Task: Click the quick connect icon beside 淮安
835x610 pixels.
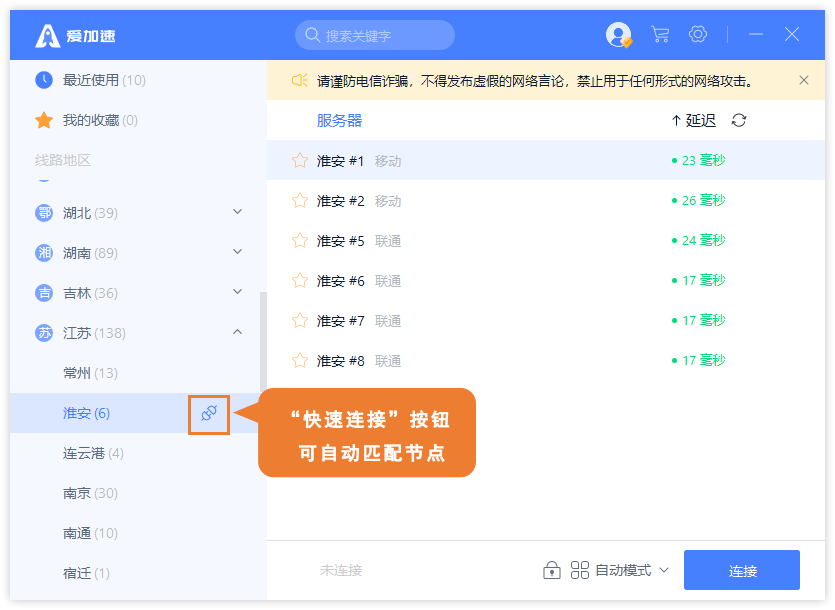Action: (209, 414)
